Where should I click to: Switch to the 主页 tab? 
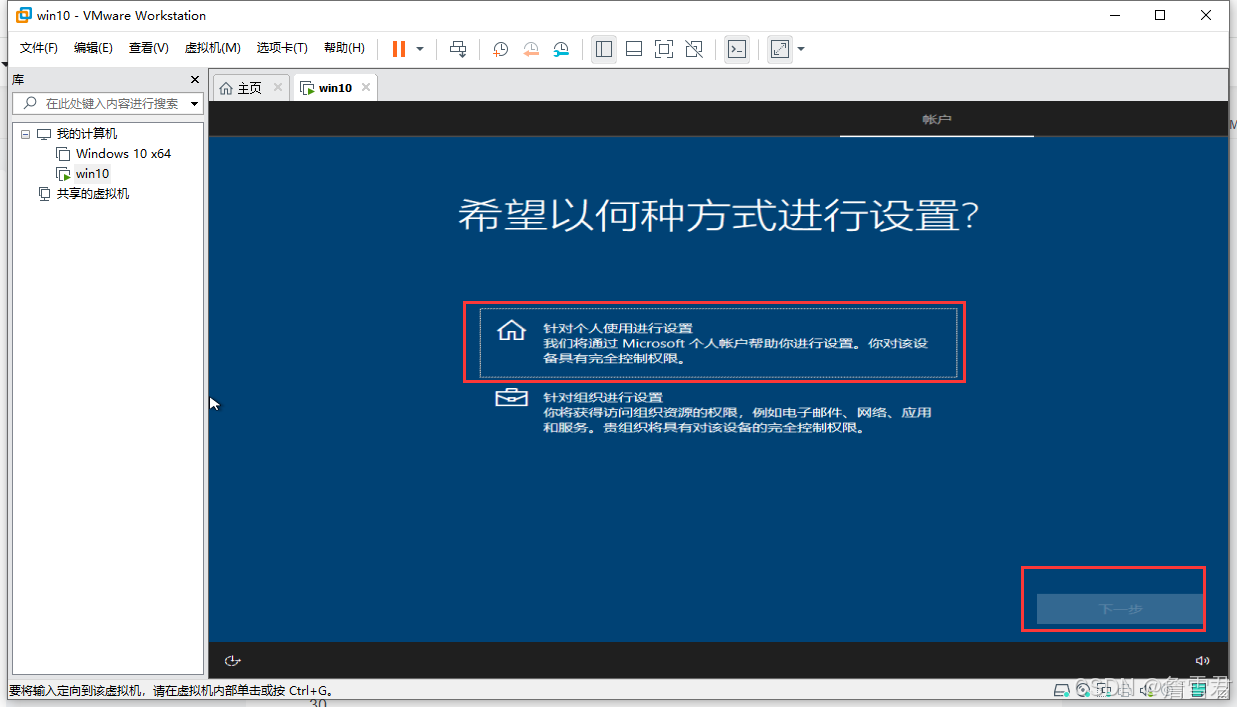coord(250,87)
